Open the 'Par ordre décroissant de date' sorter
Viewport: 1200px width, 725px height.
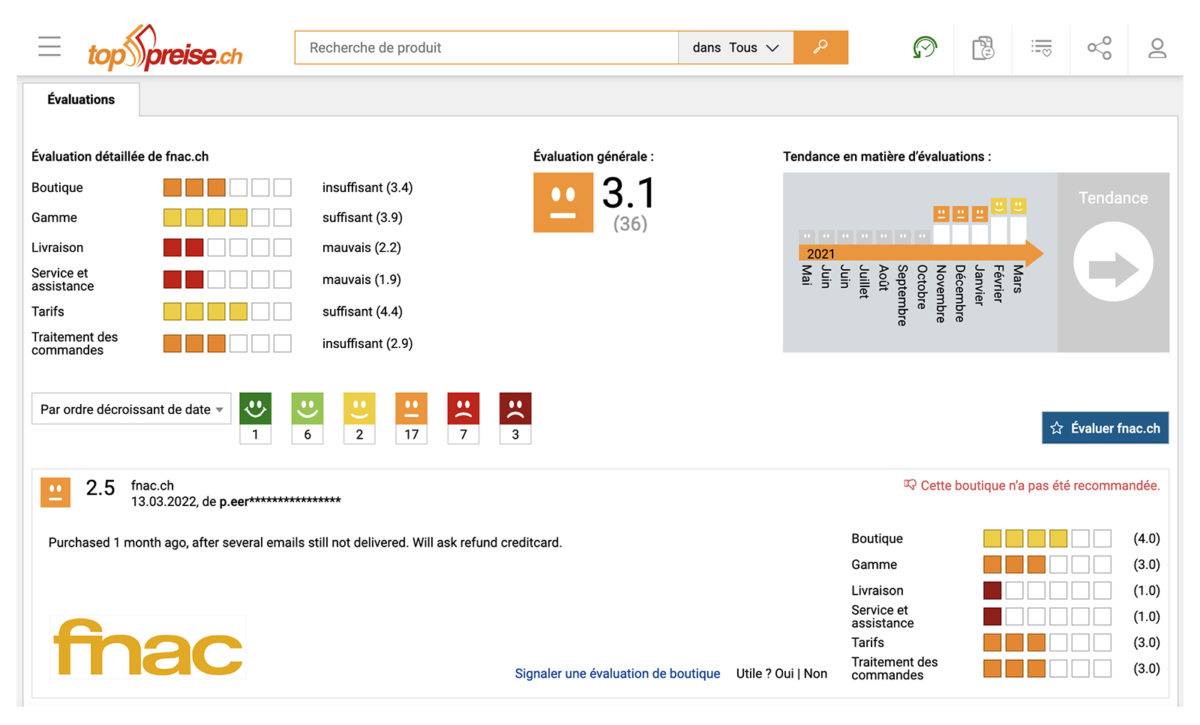[x=131, y=409]
